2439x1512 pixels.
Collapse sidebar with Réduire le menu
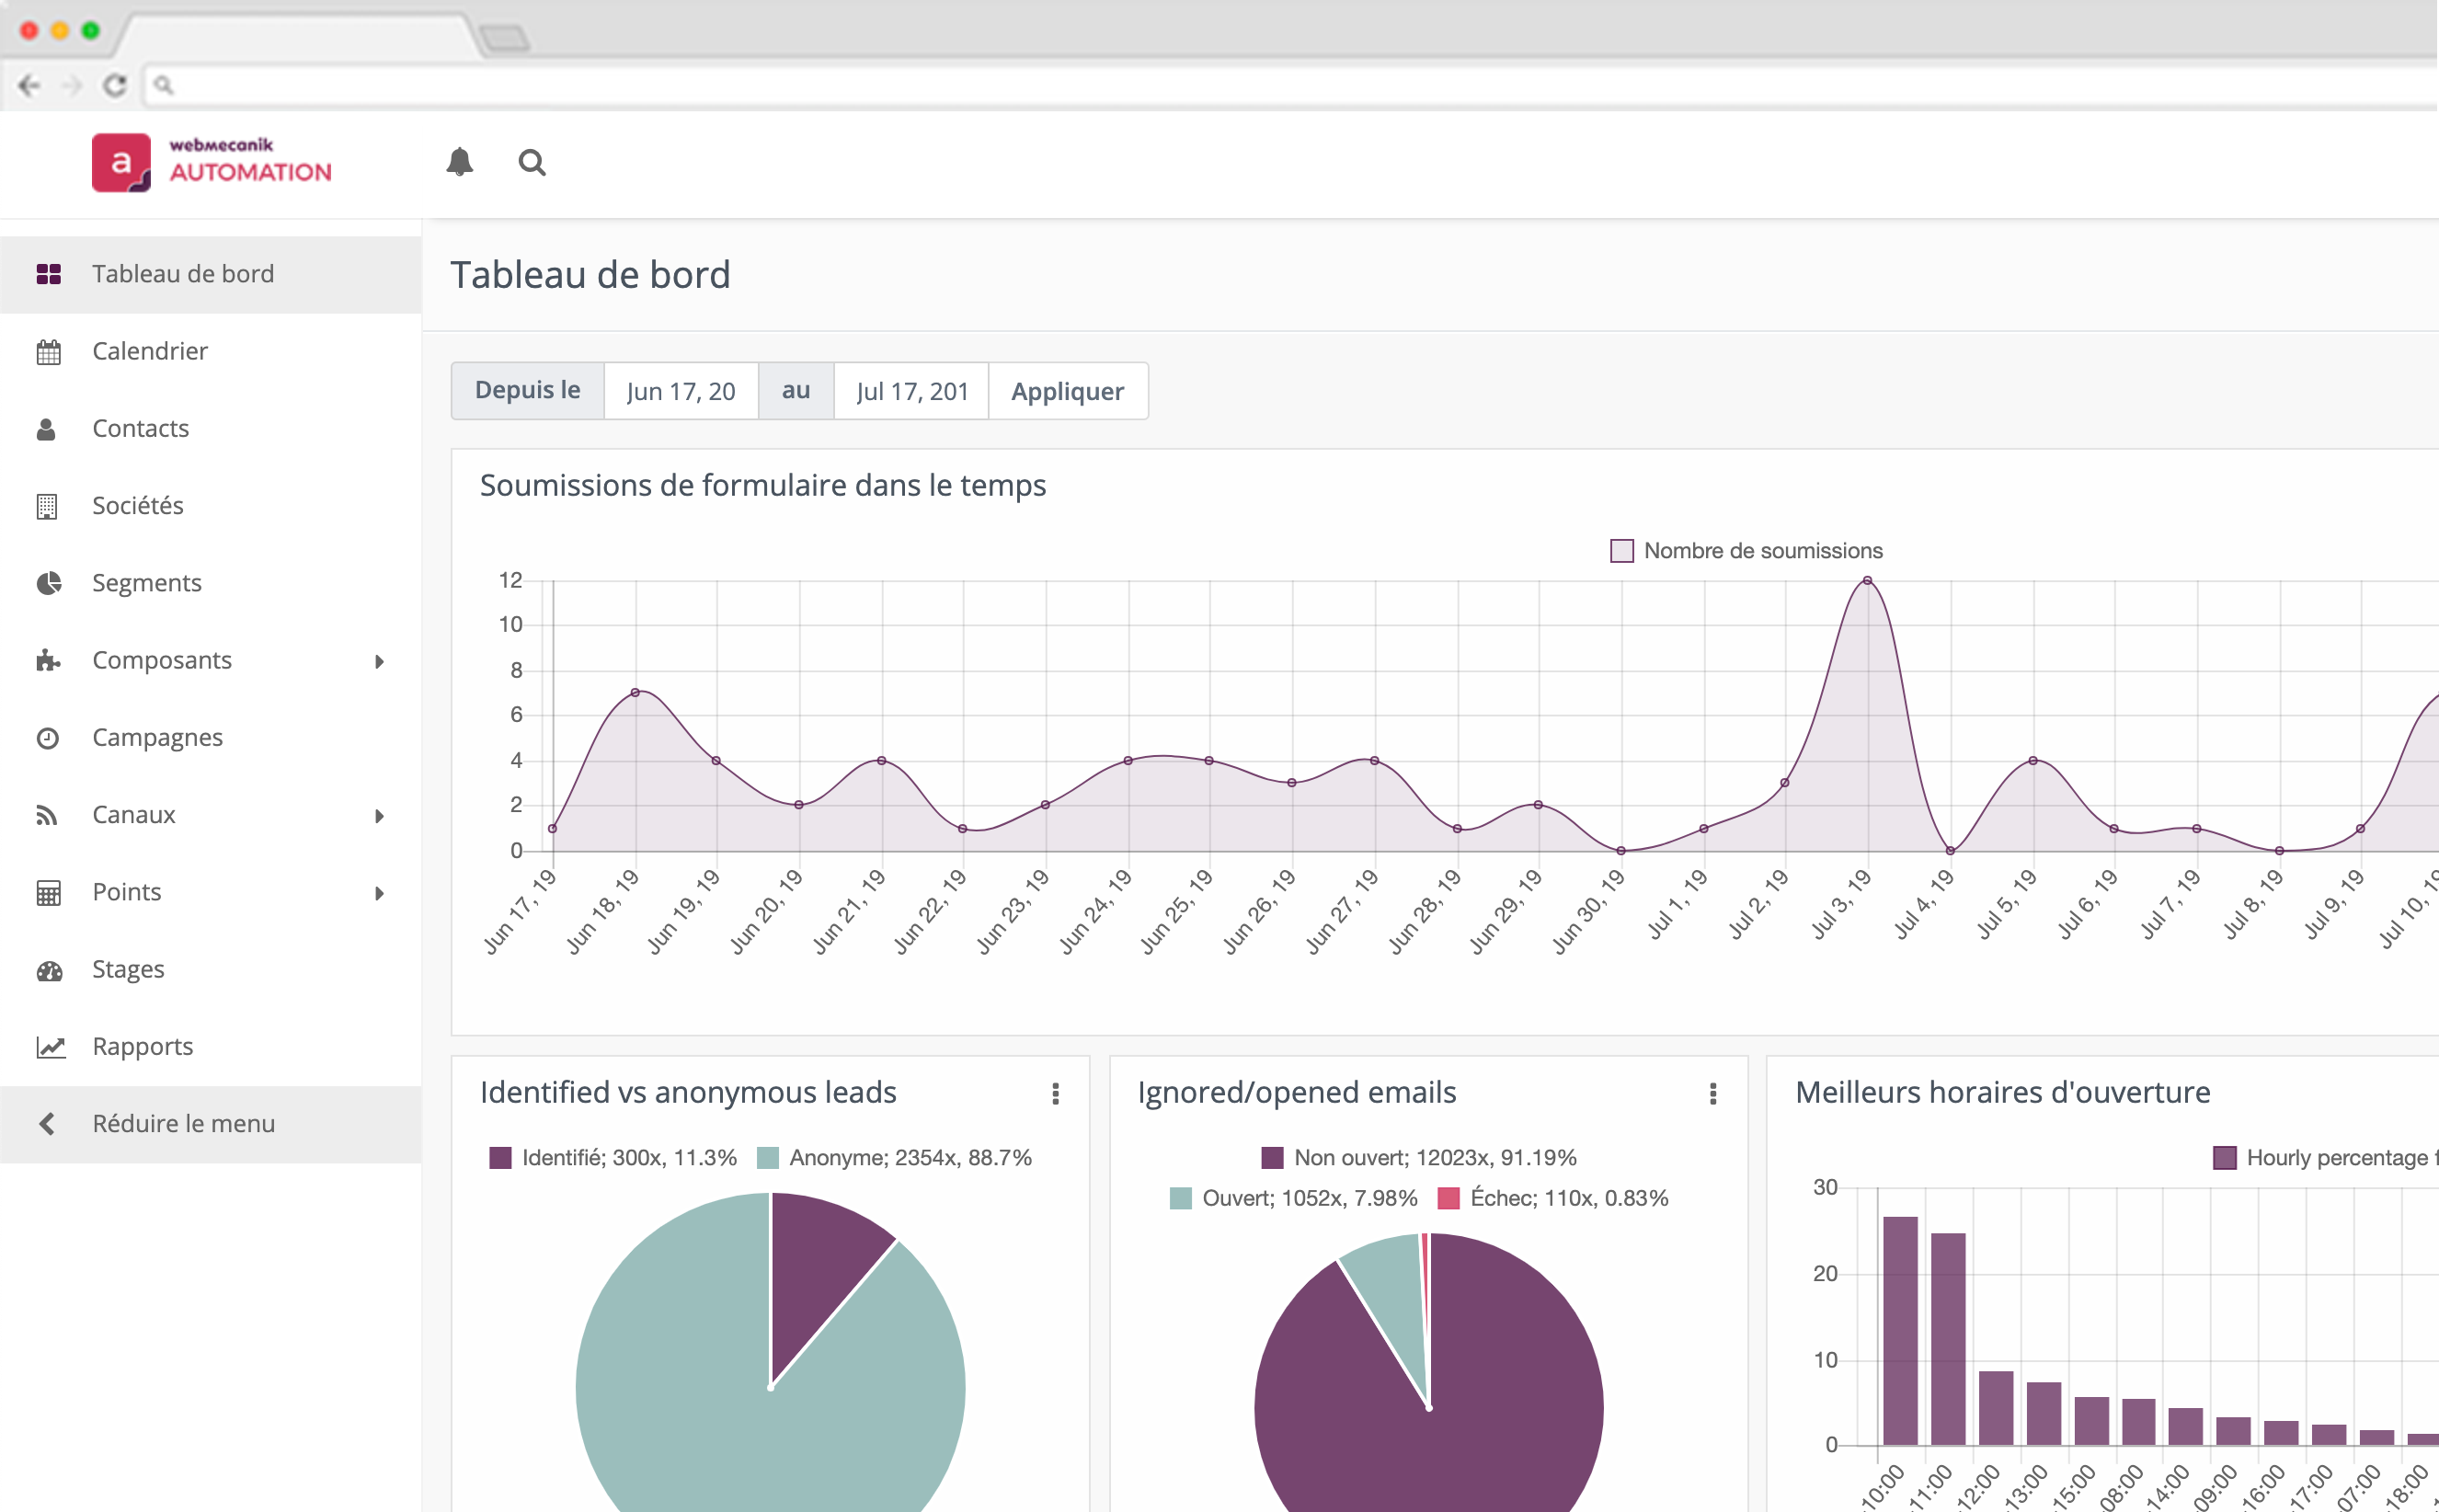point(183,1124)
